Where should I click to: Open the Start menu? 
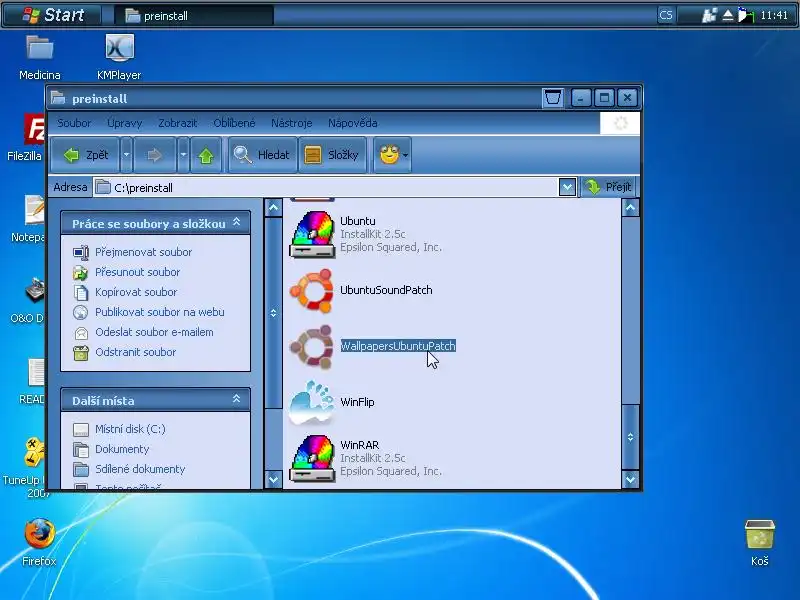pyautogui.click(x=53, y=15)
